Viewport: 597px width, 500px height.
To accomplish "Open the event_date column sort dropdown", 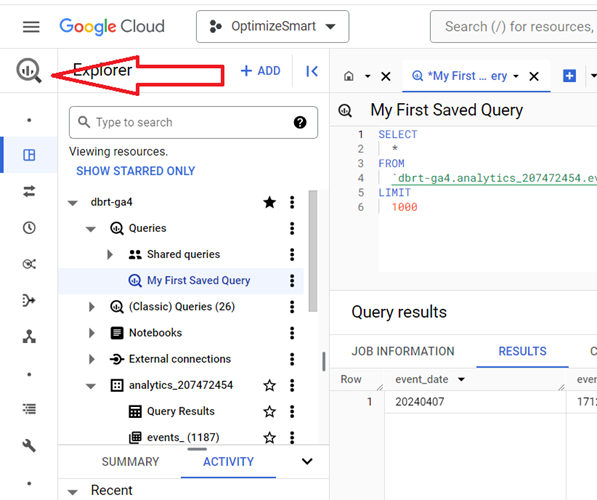I will (x=461, y=379).
